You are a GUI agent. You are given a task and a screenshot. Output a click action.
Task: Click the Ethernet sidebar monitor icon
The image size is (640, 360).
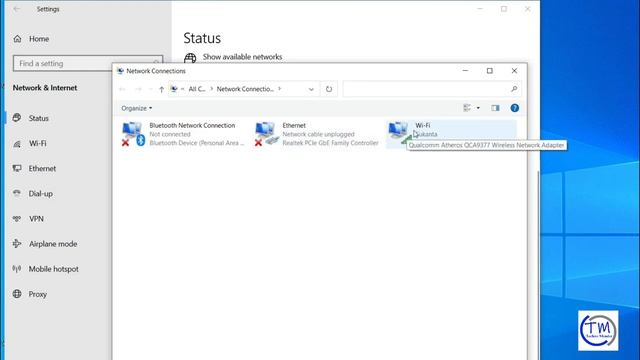click(x=17, y=168)
